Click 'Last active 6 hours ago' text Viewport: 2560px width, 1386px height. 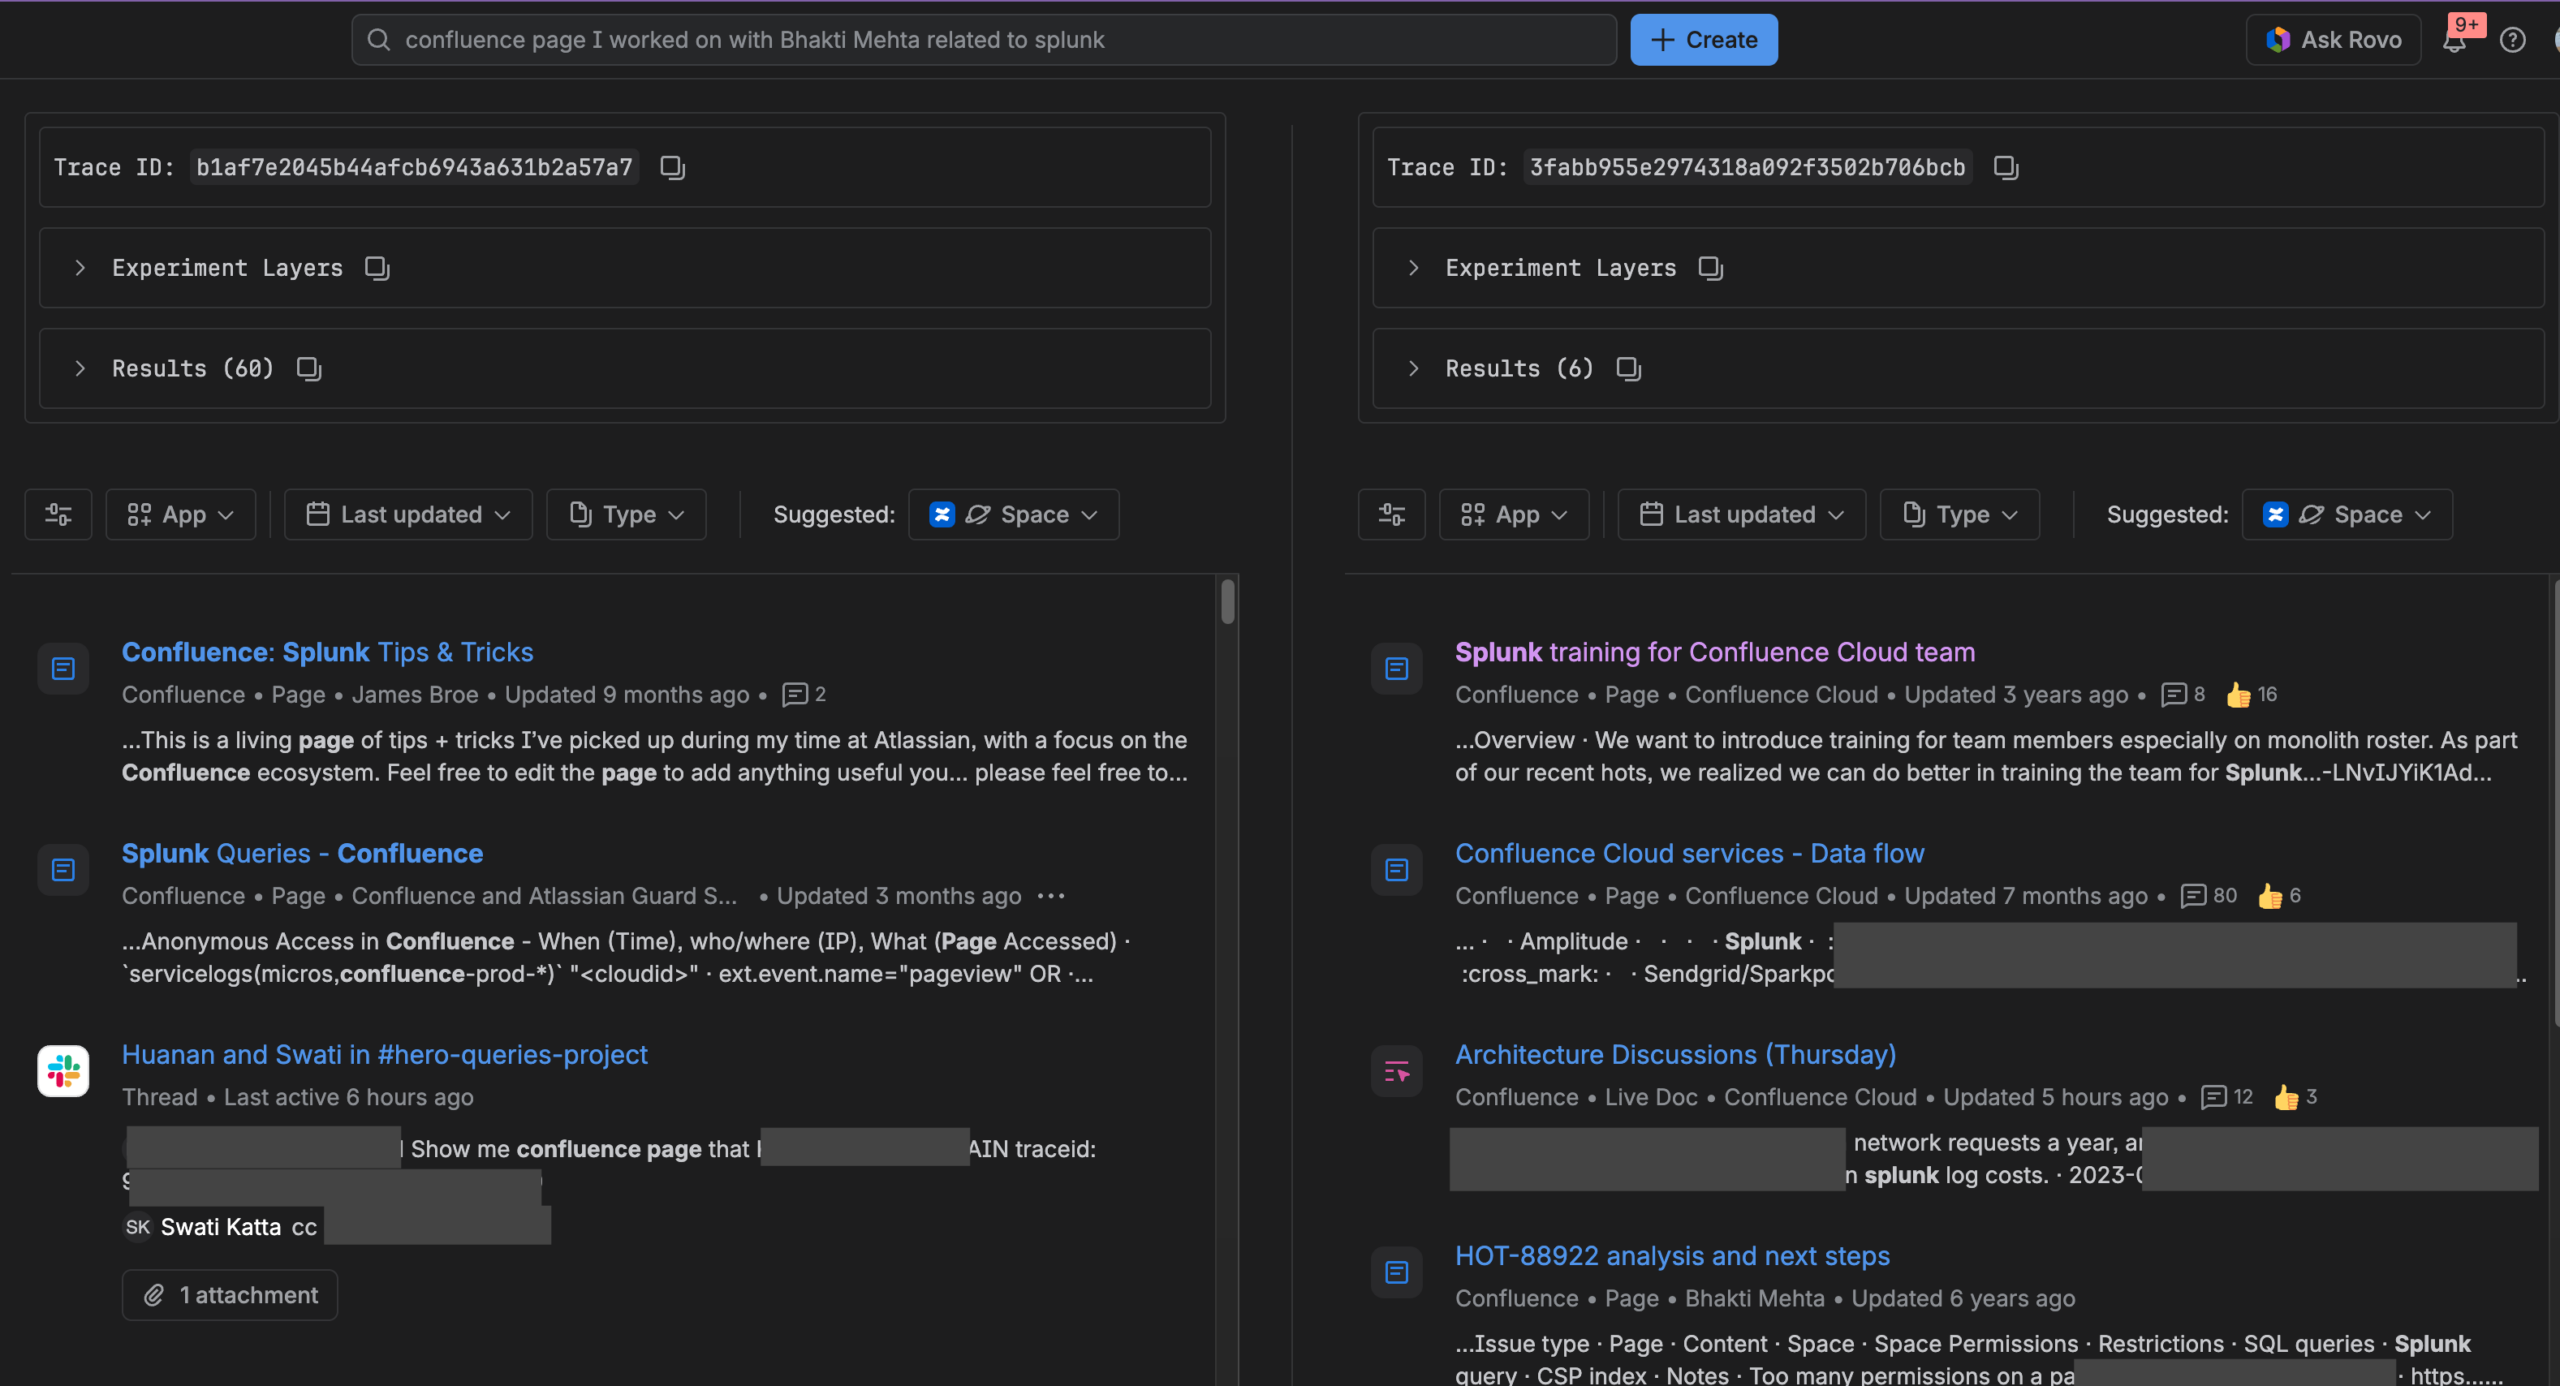tap(349, 1097)
